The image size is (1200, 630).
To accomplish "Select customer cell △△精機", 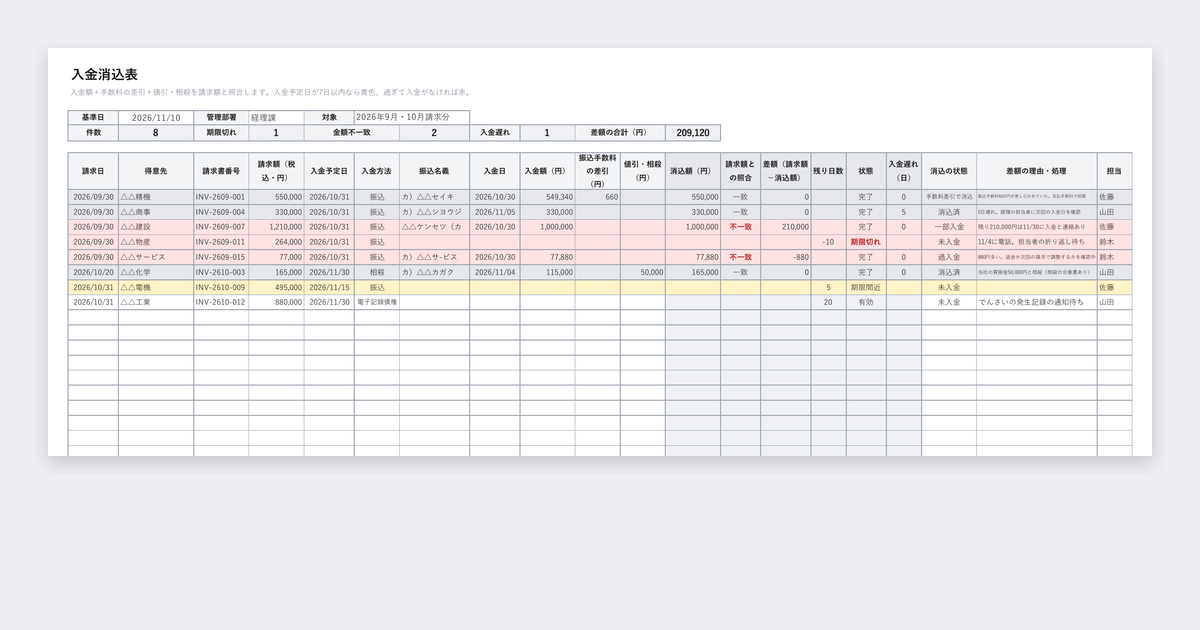I will tap(156, 197).
